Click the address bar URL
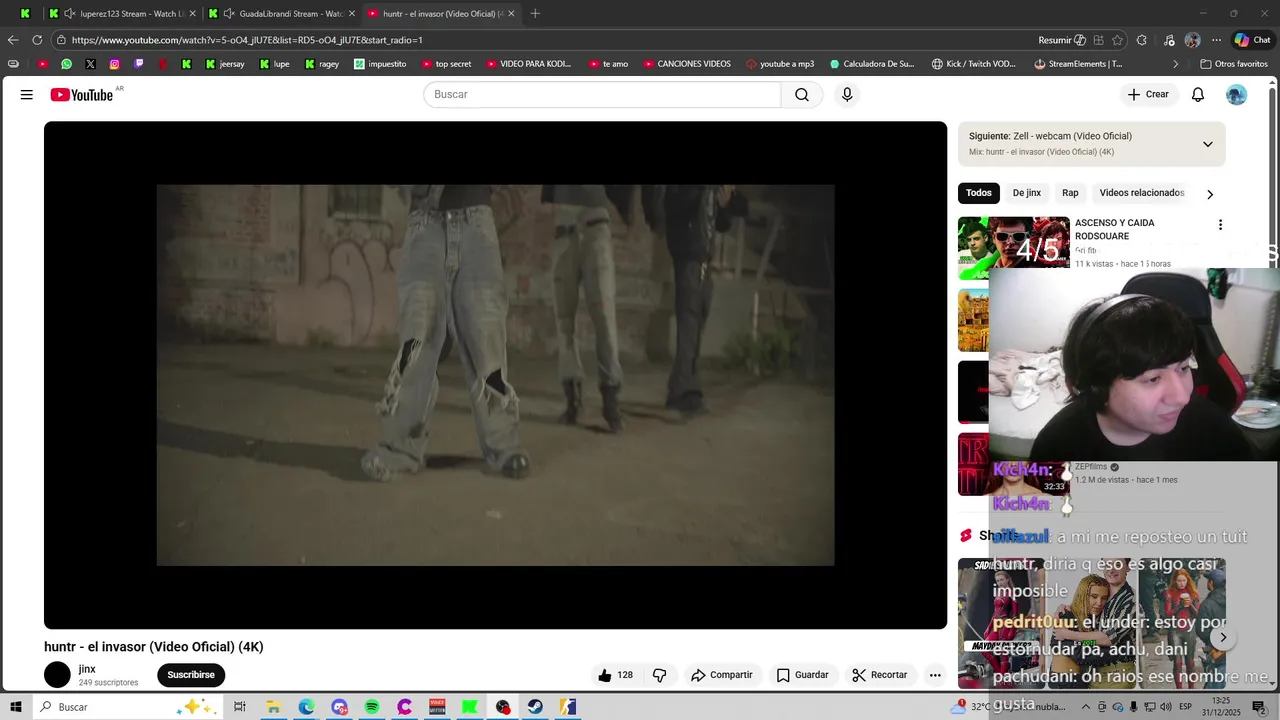Viewport: 1280px width, 720px height. point(247,40)
